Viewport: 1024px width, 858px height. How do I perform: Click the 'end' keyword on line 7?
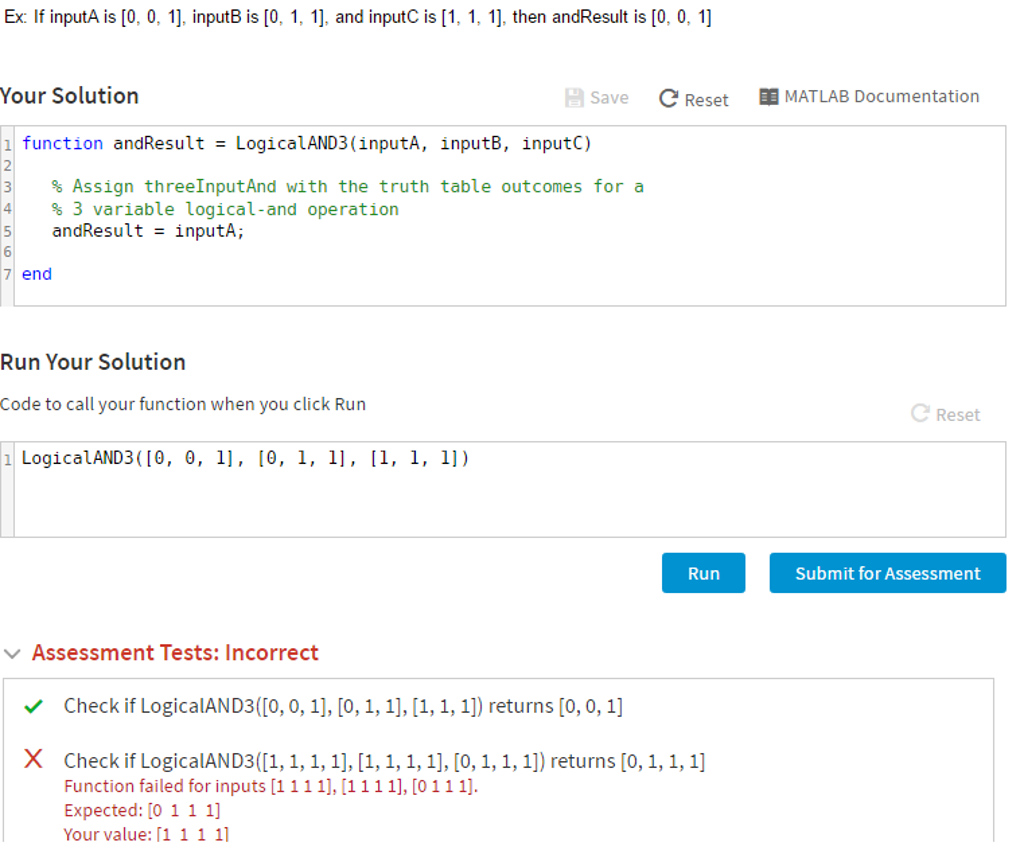pos(37,274)
